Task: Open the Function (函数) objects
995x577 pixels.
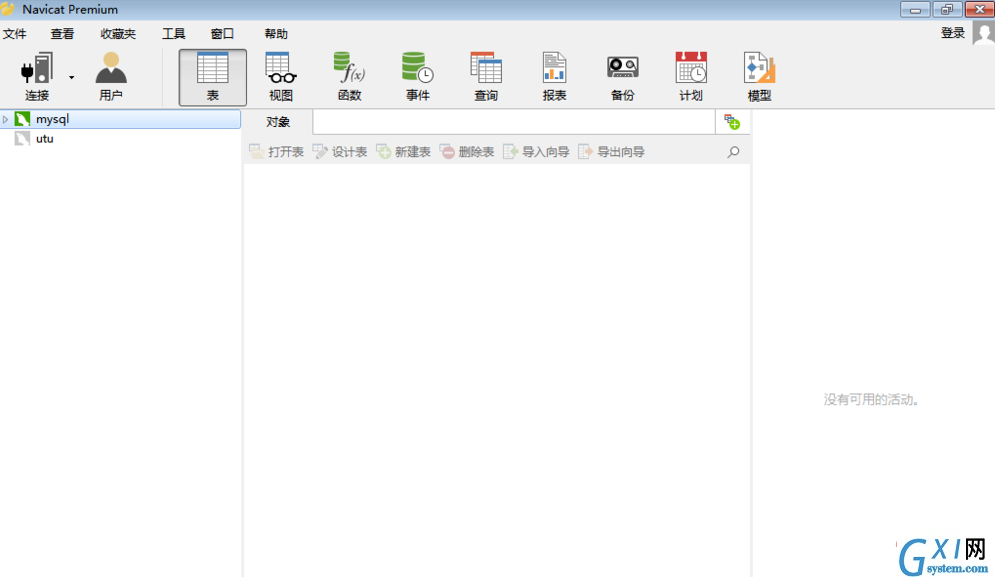Action: click(350, 77)
